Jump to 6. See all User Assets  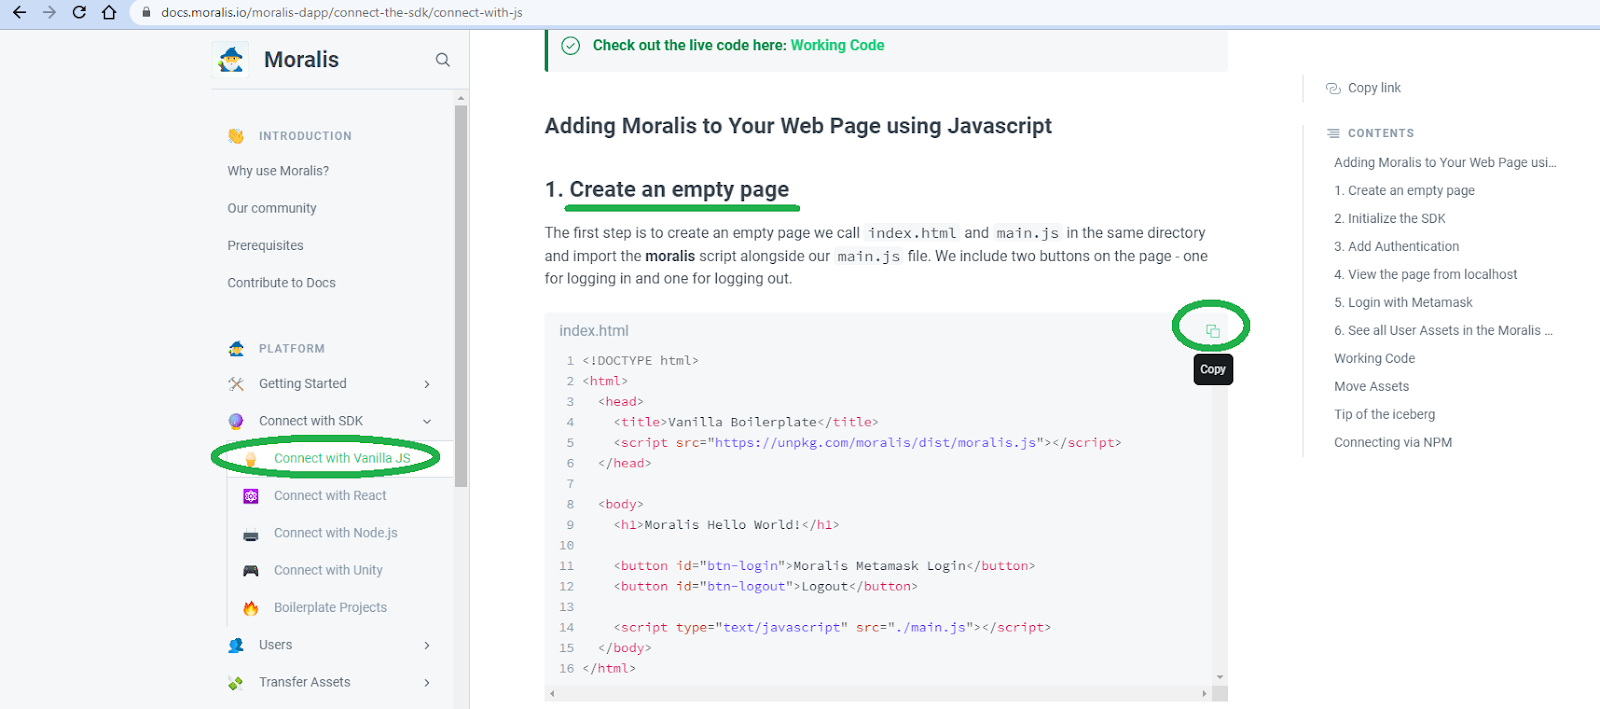click(1443, 330)
